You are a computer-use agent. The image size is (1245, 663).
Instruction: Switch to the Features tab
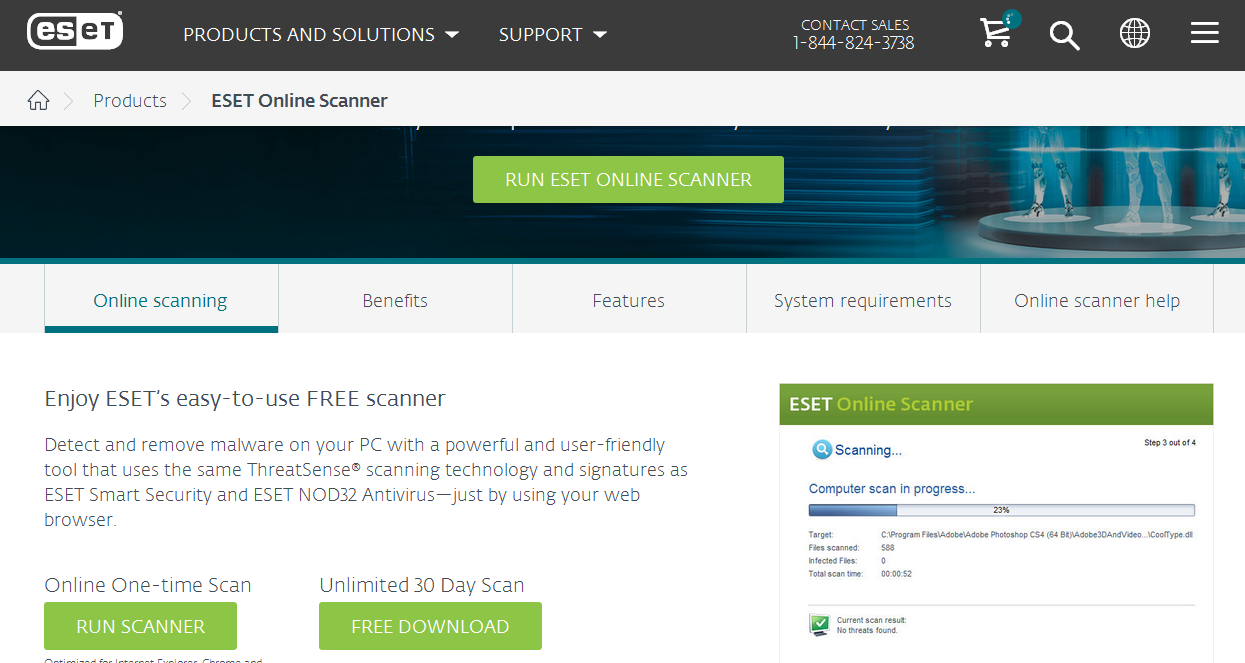click(629, 301)
